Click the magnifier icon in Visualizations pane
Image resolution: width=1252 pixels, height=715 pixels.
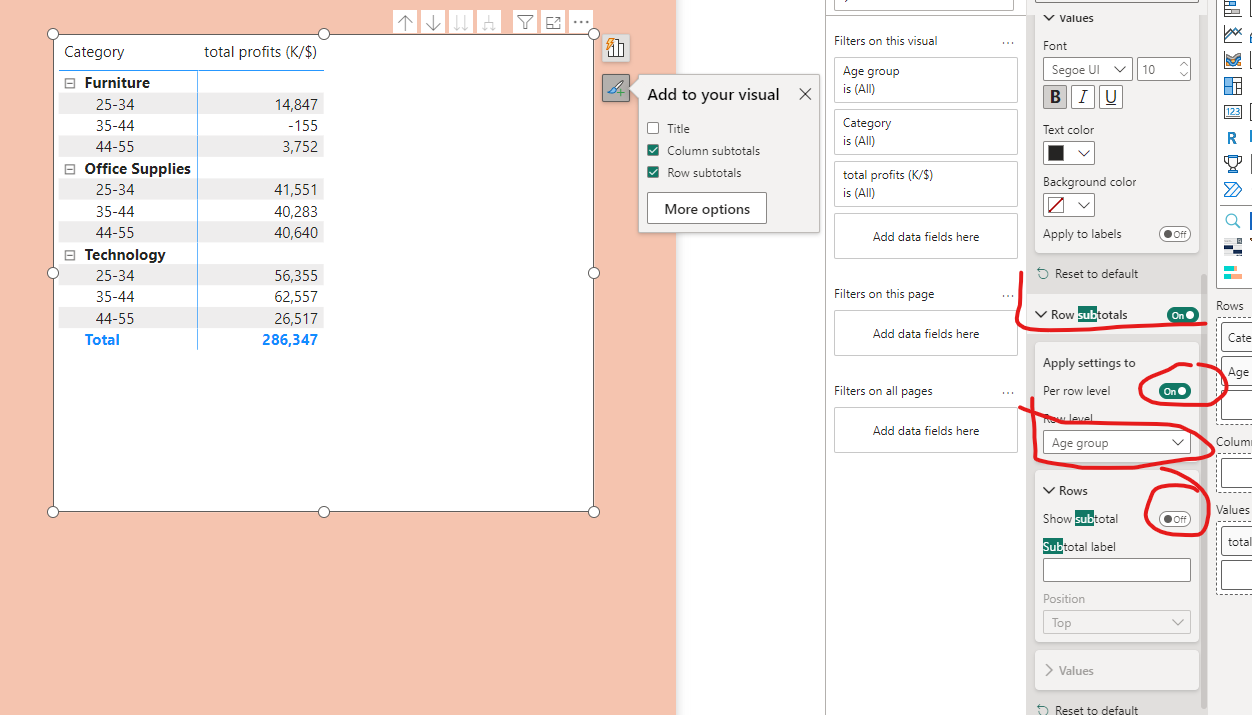click(1233, 221)
